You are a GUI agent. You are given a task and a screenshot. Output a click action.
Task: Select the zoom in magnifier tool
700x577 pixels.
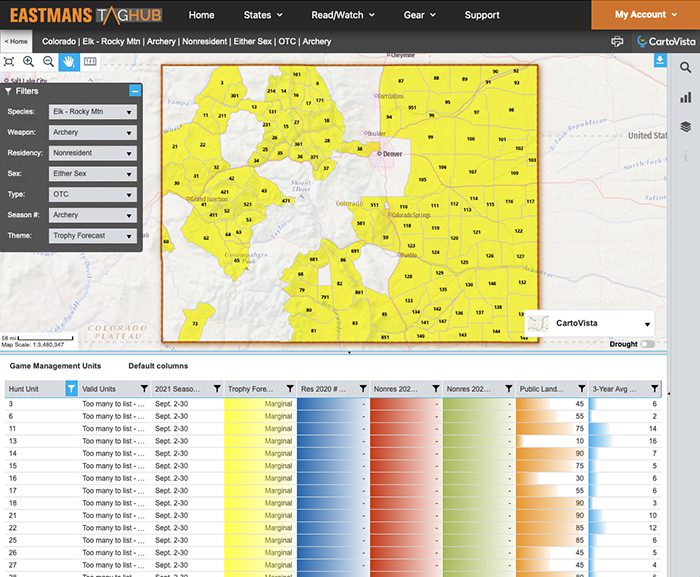[x=29, y=62]
